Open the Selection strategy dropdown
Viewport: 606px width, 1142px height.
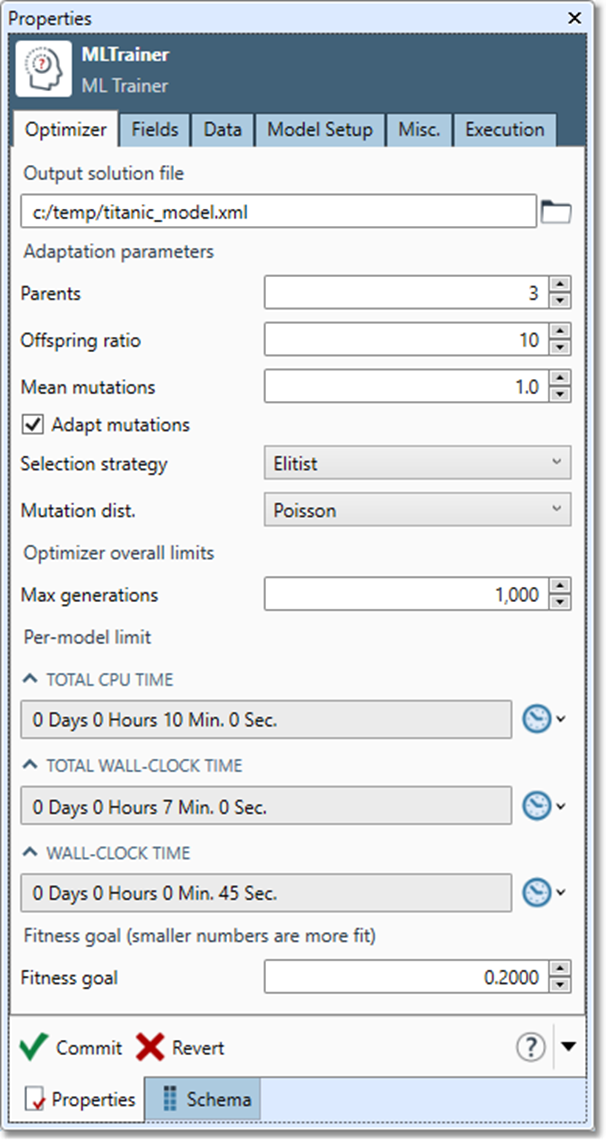(417, 464)
